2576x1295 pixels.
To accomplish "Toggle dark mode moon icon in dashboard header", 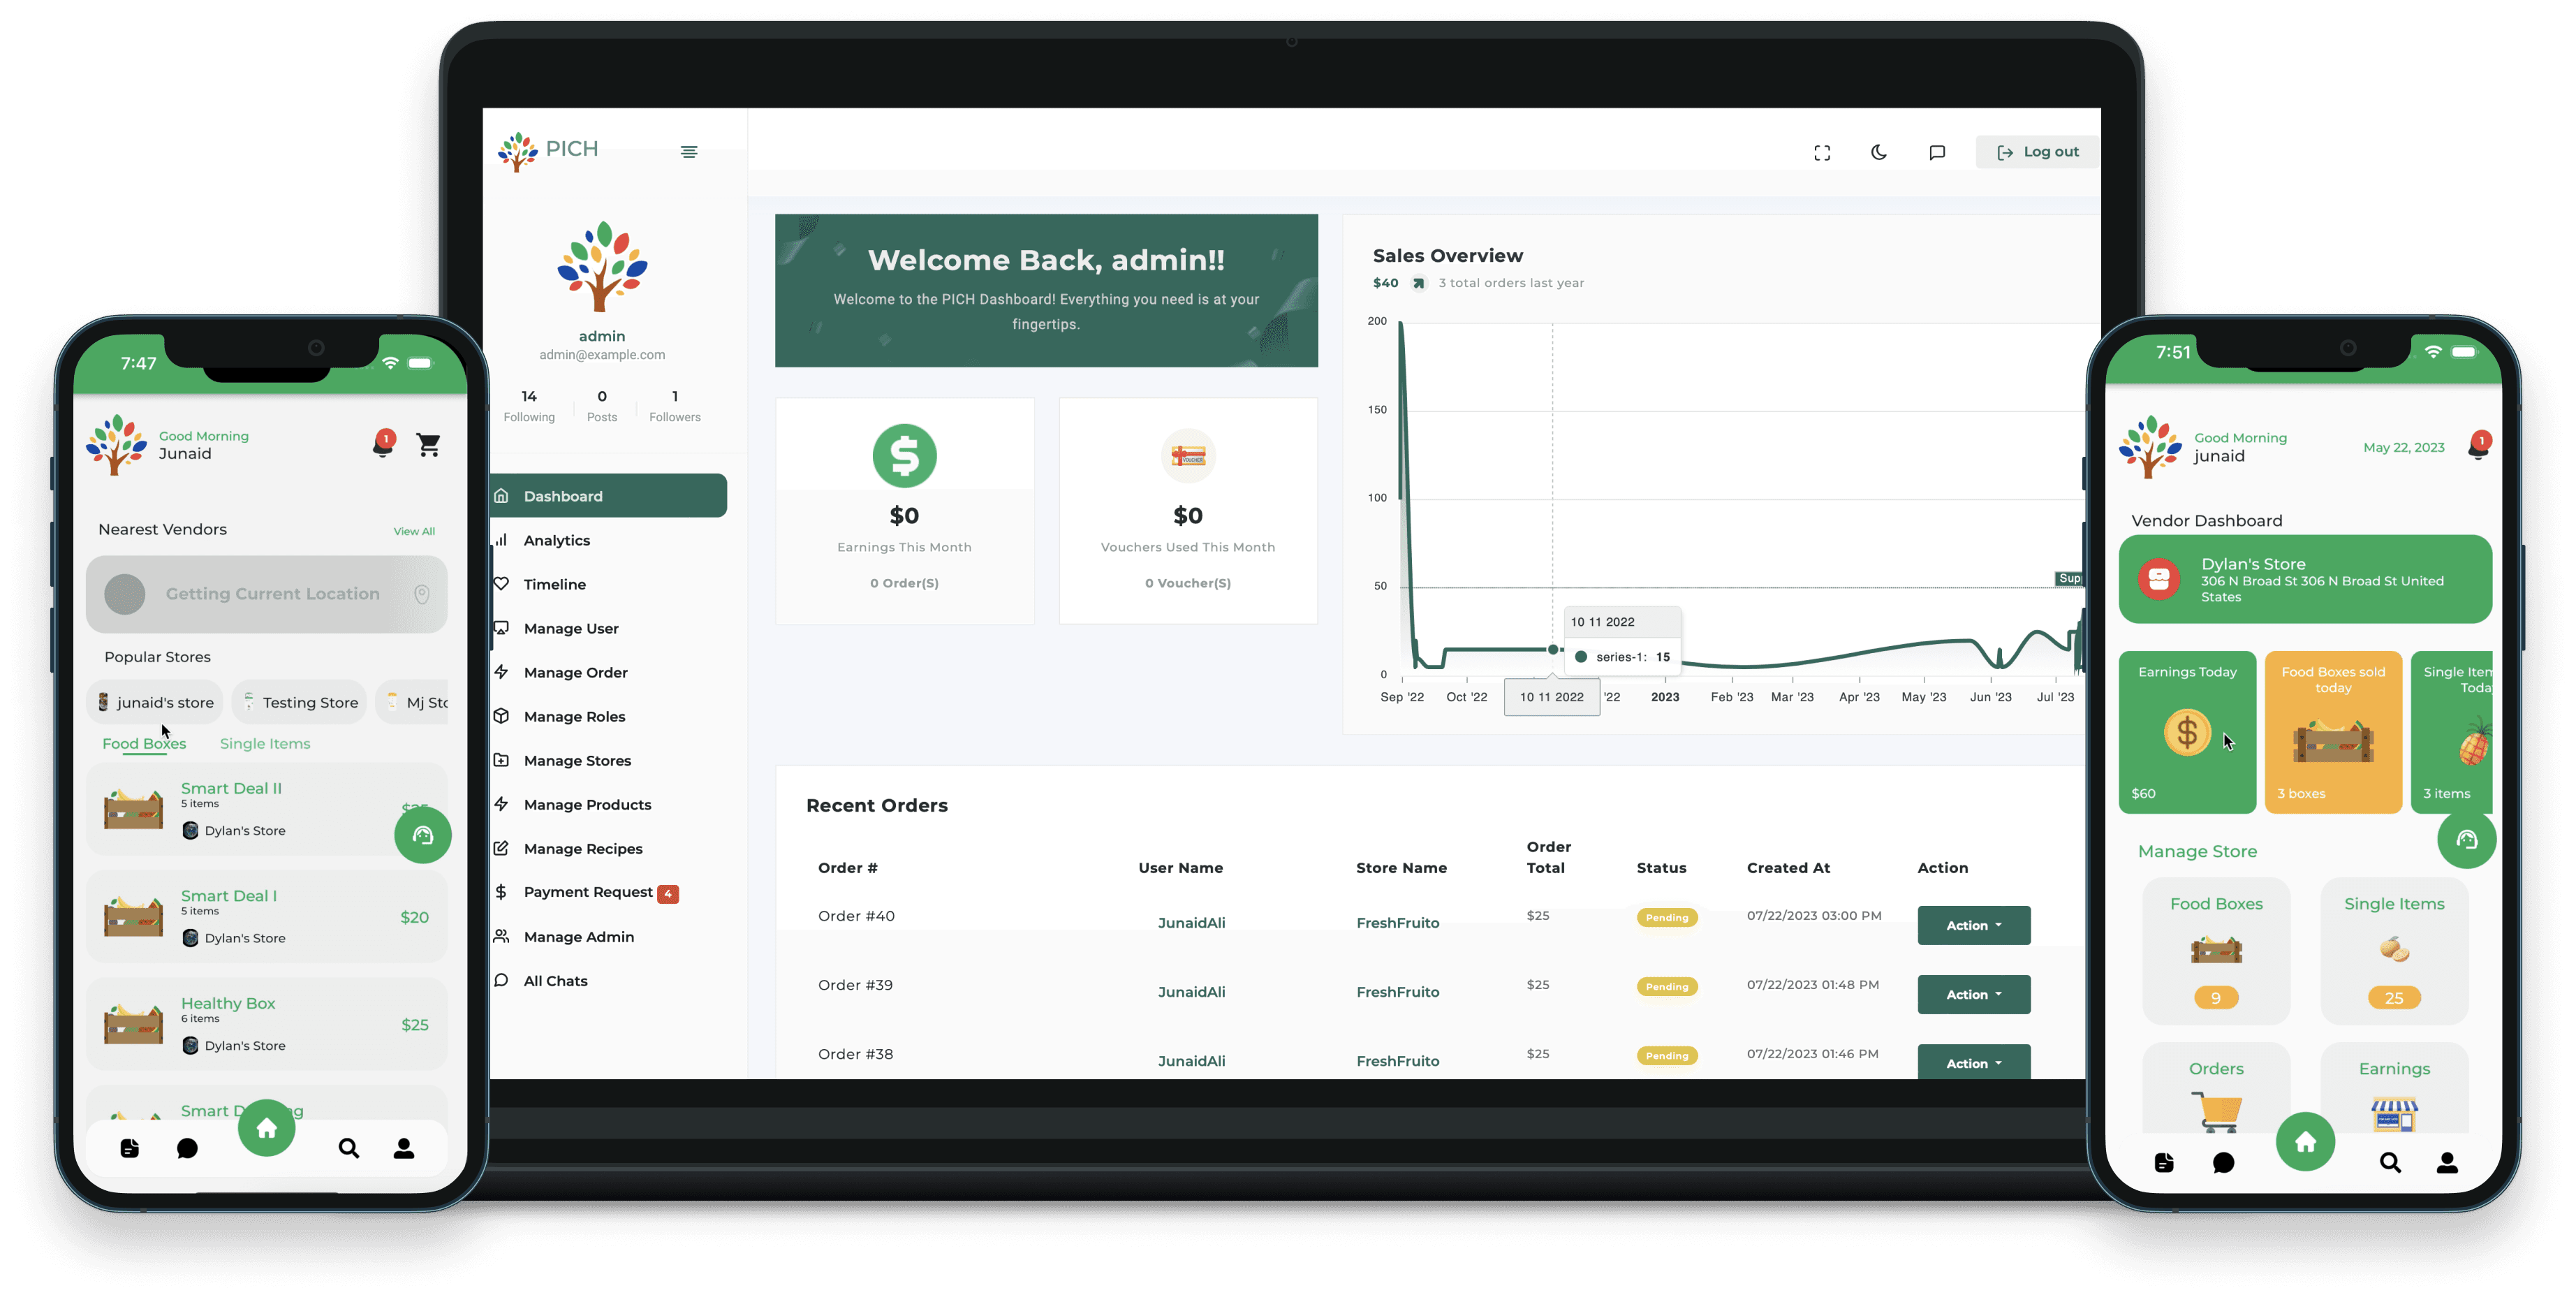I will [1879, 152].
